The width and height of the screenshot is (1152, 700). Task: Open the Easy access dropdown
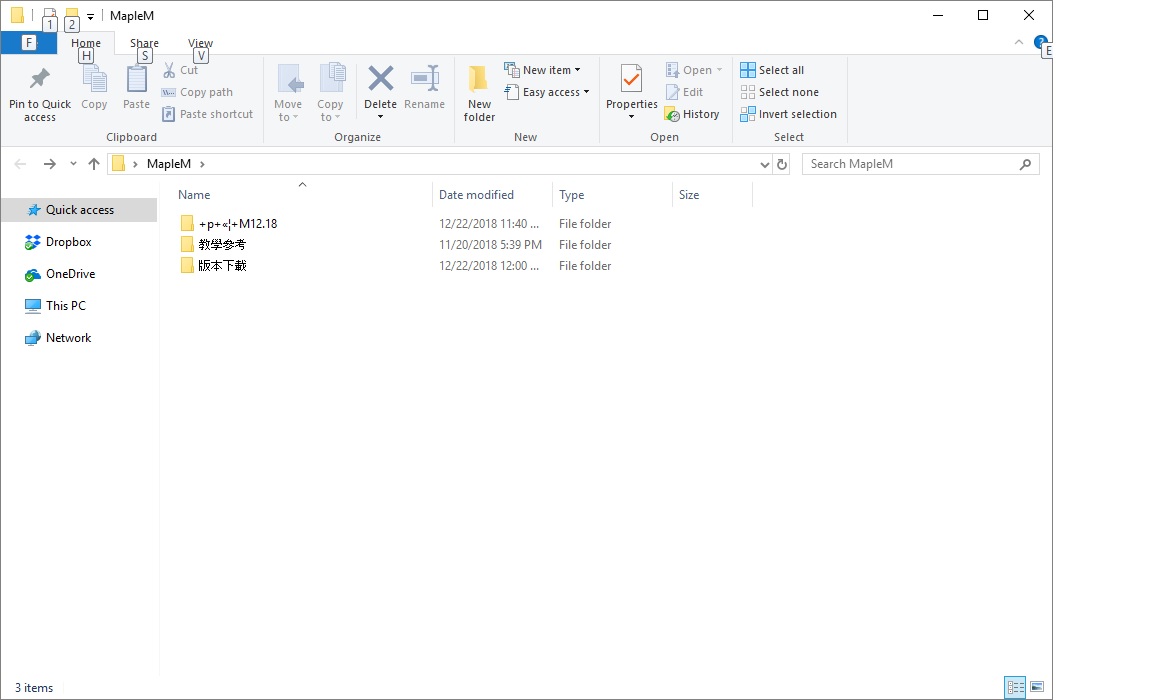point(547,93)
